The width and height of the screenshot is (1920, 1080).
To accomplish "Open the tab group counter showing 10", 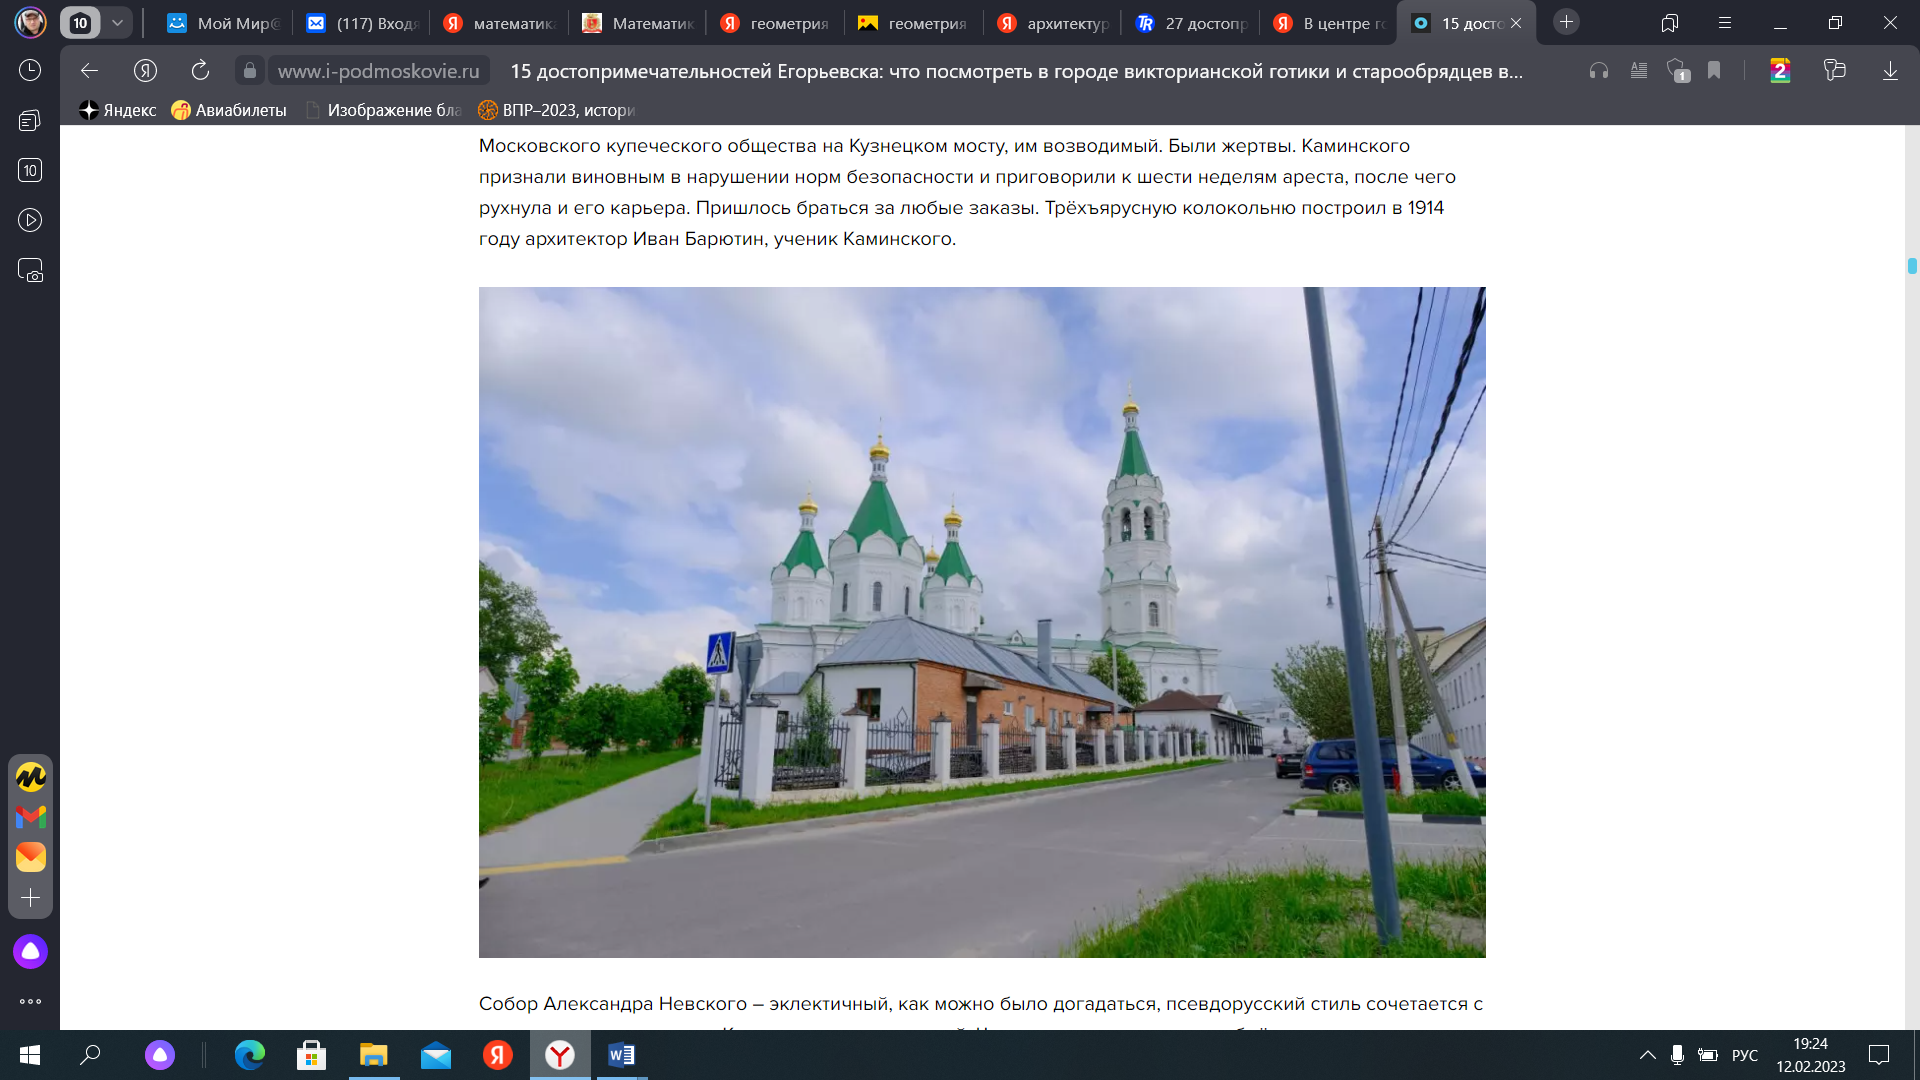I will [x=80, y=22].
